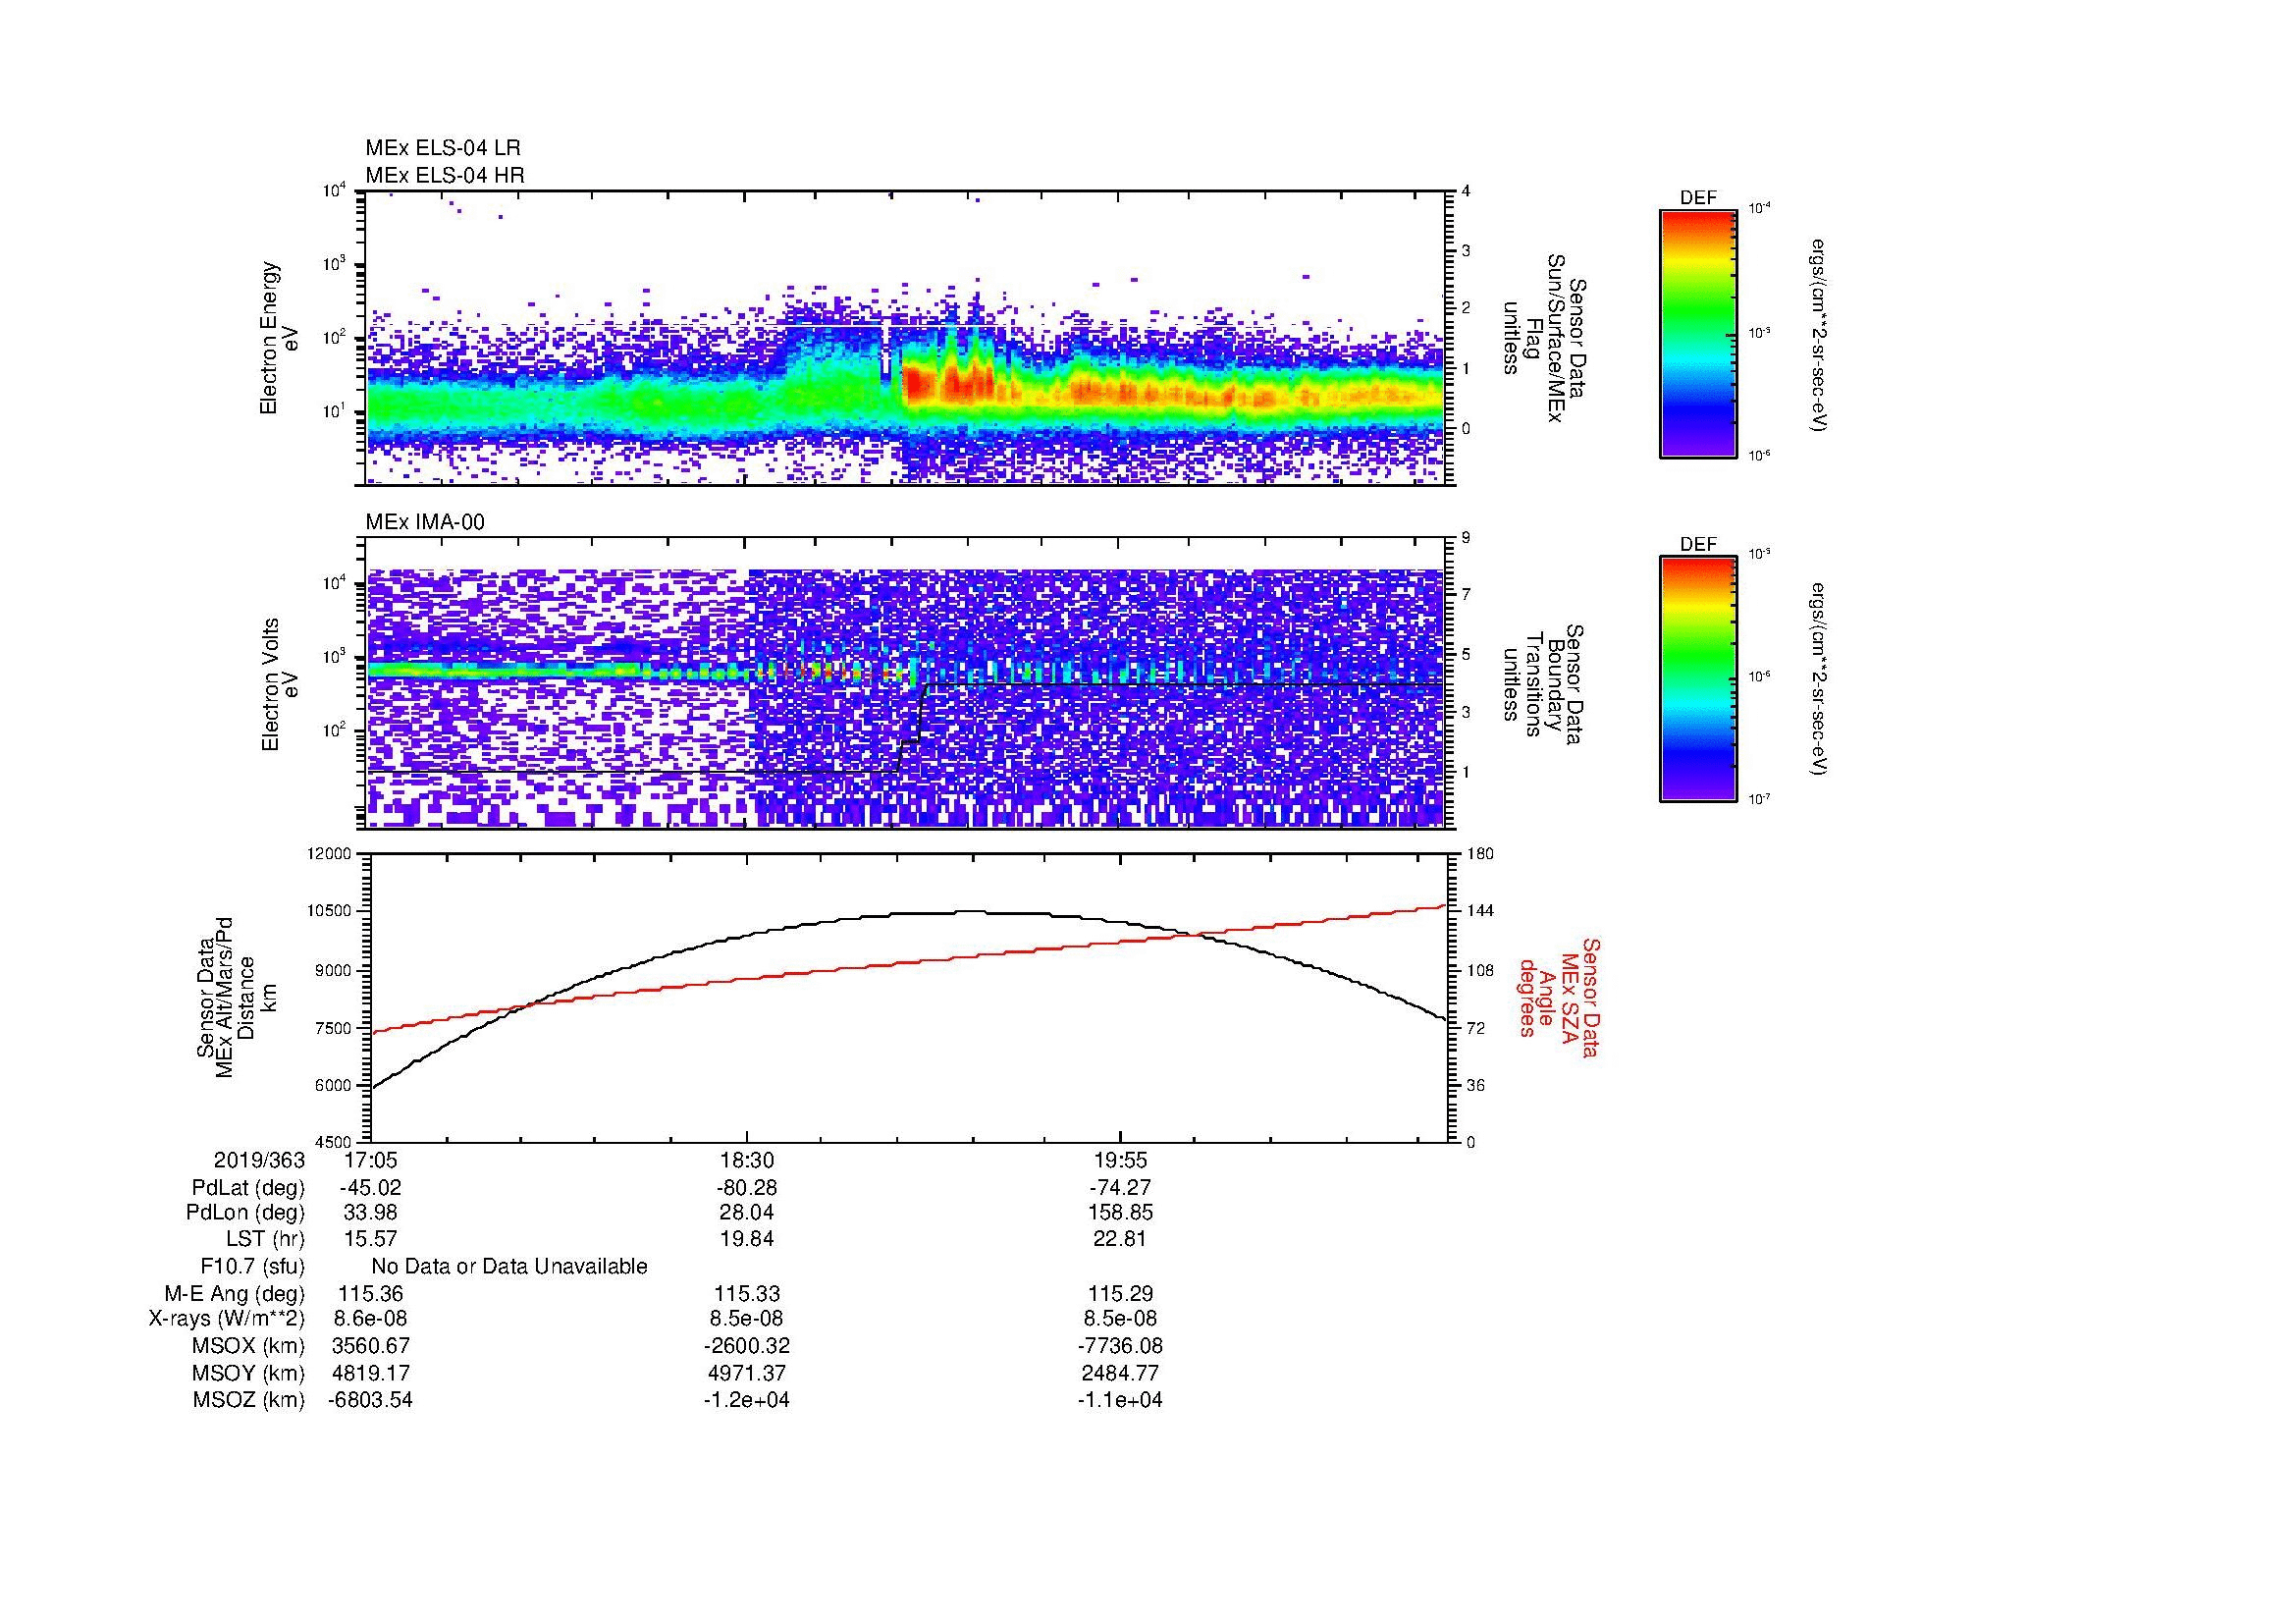
Task: Click the 'M-E Ang (deg)' row label
Action: click(235, 1294)
